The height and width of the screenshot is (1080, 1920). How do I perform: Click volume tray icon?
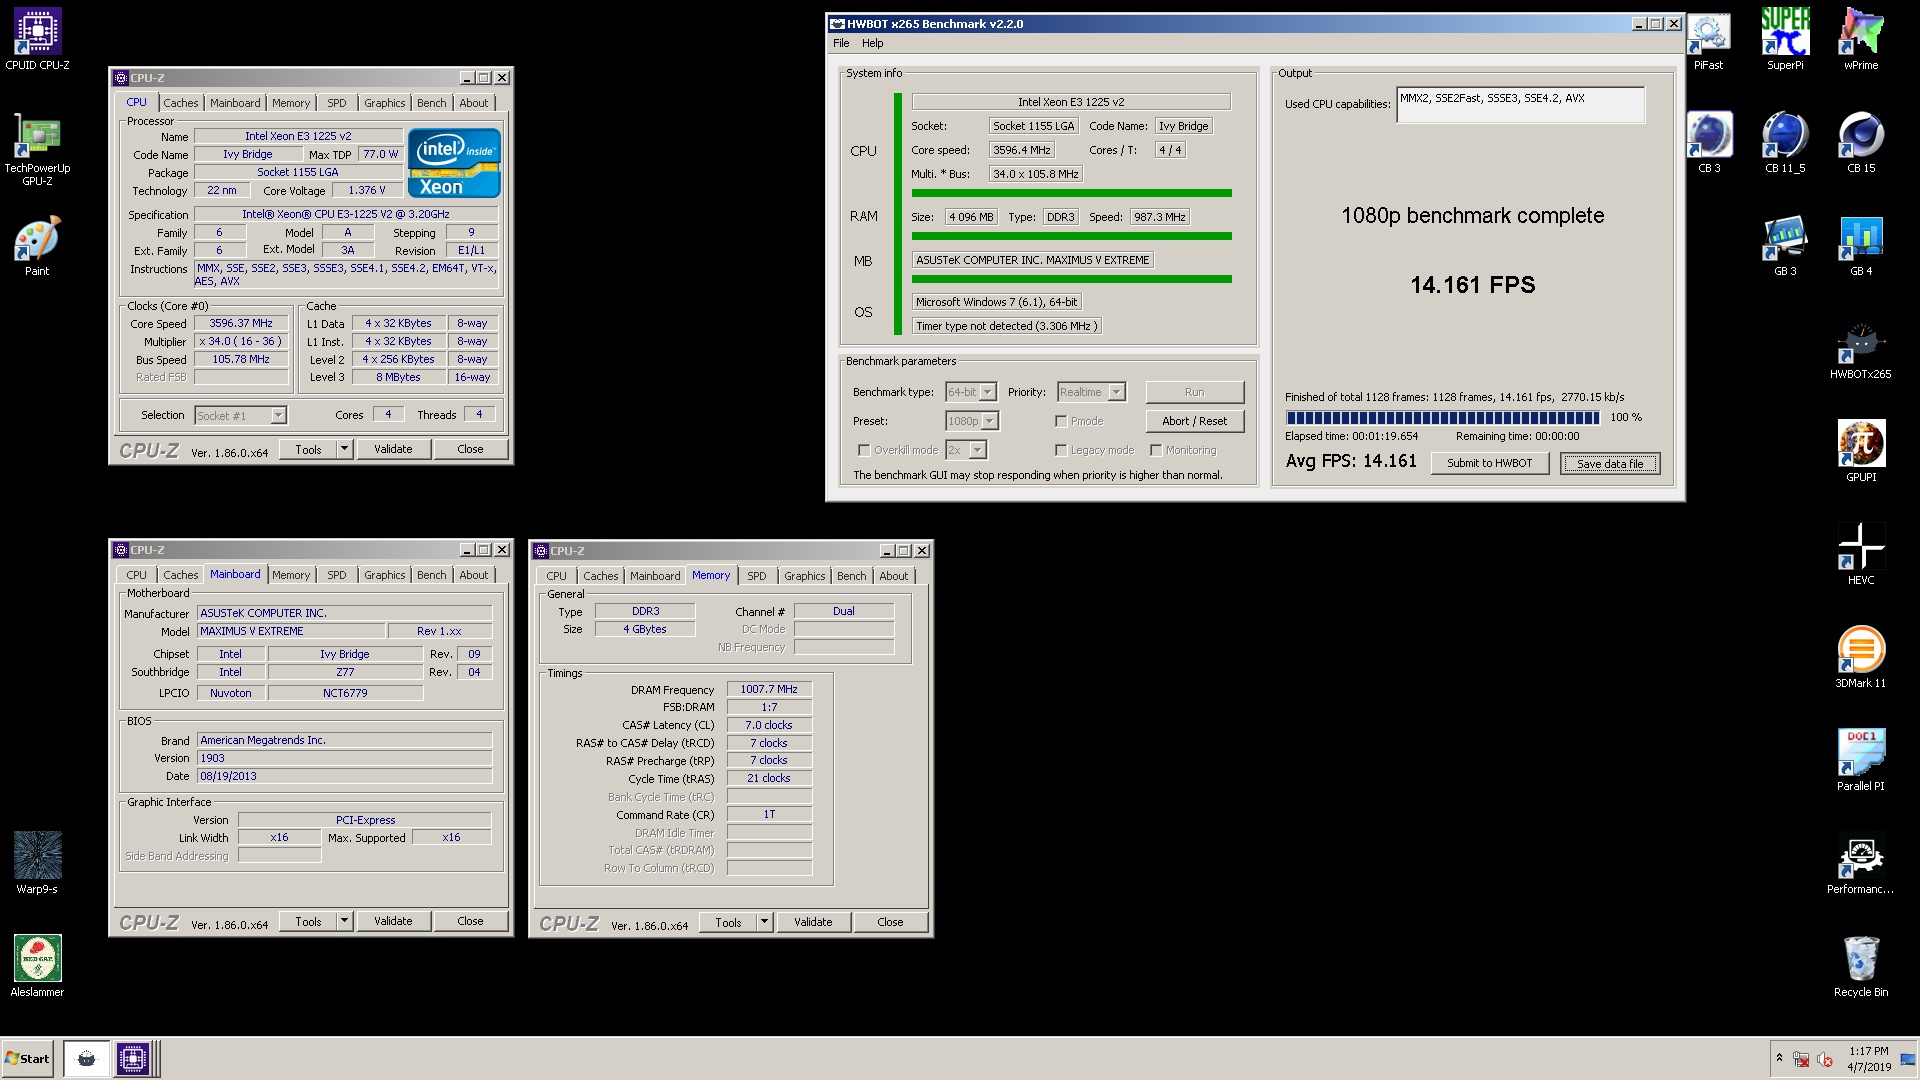tap(1823, 1059)
